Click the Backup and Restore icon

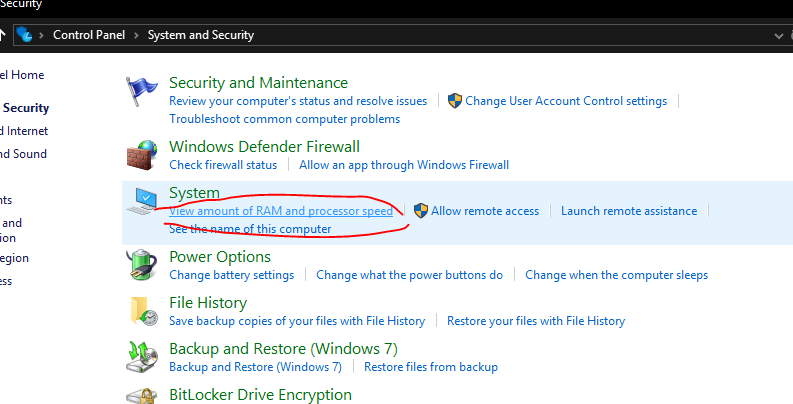tap(142, 357)
